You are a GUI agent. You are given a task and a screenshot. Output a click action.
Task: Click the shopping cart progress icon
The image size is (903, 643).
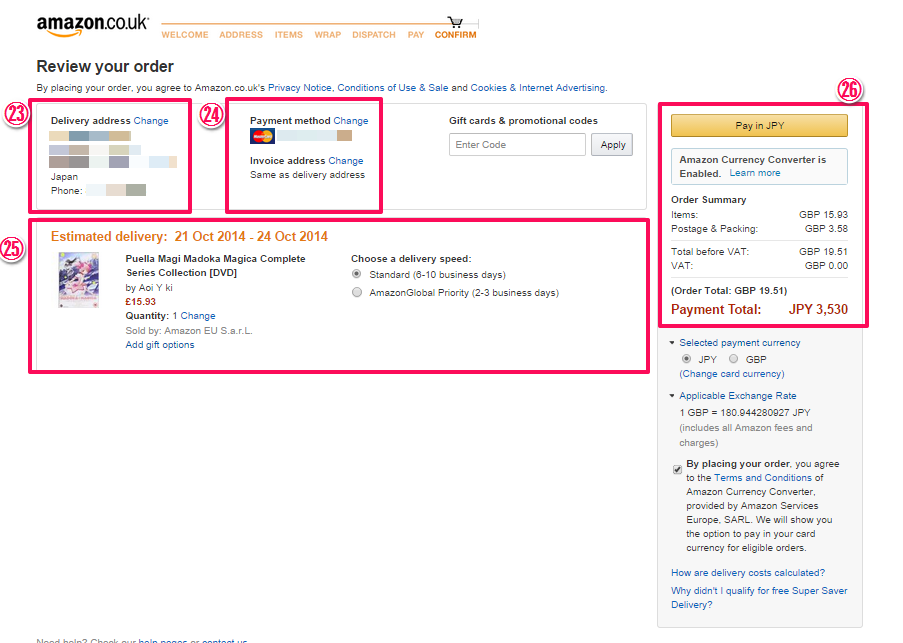[x=456, y=22]
